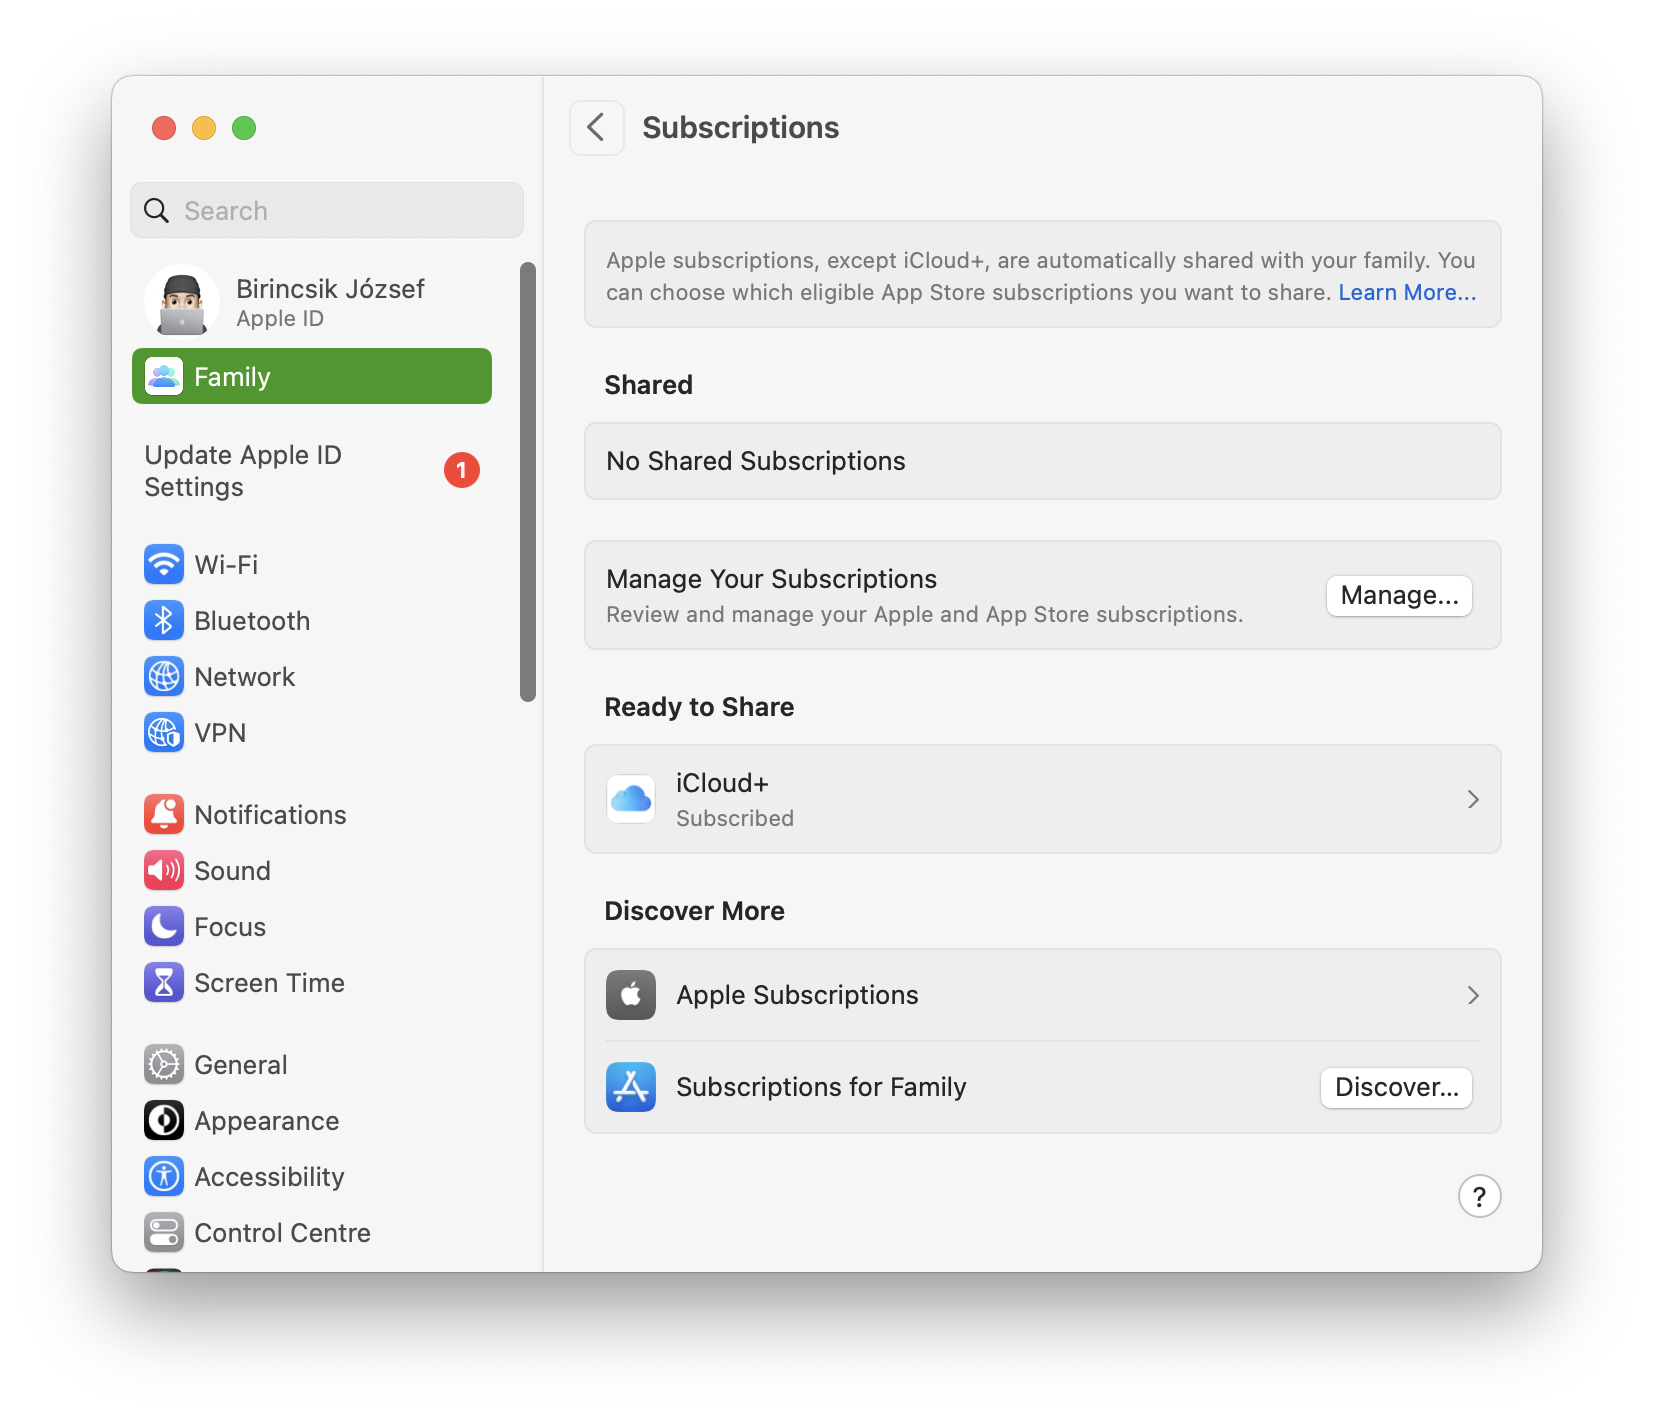Expand Apple Subscriptions chevron
The height and width of the screenshot is (1420, 1654).
[x=1473, y=995]
